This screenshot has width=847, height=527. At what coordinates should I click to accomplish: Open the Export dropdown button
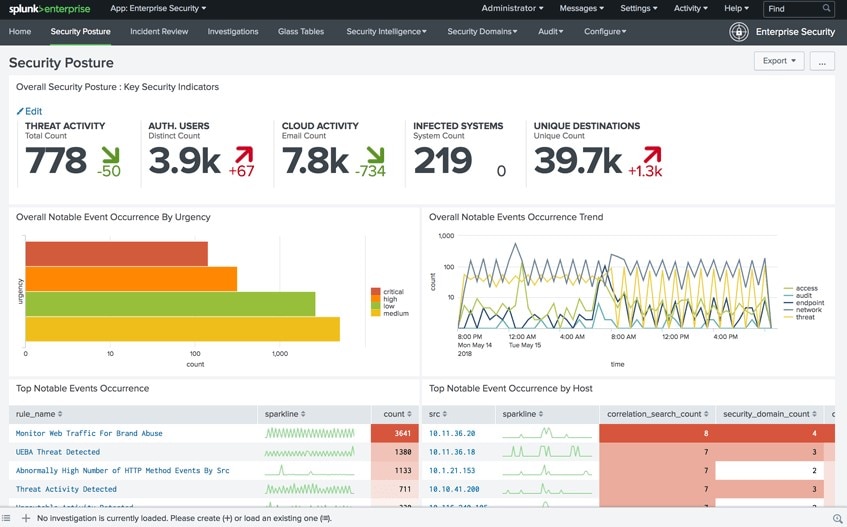point(779,61)
